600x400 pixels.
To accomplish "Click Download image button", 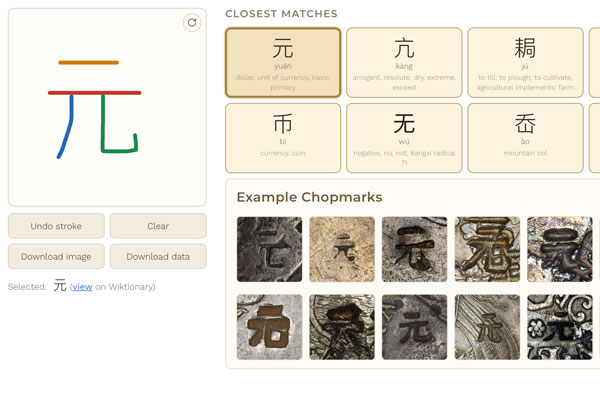I will 56,256.
